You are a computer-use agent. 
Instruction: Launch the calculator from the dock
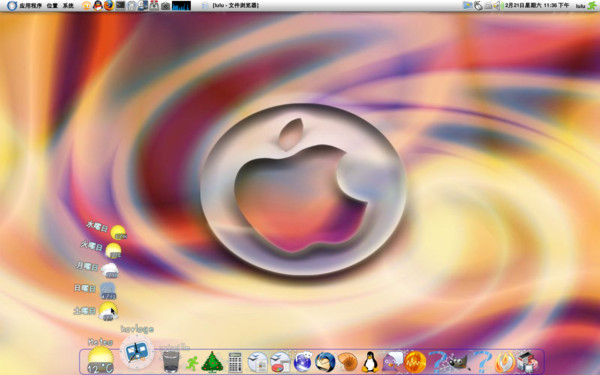[x=235, y=362]
